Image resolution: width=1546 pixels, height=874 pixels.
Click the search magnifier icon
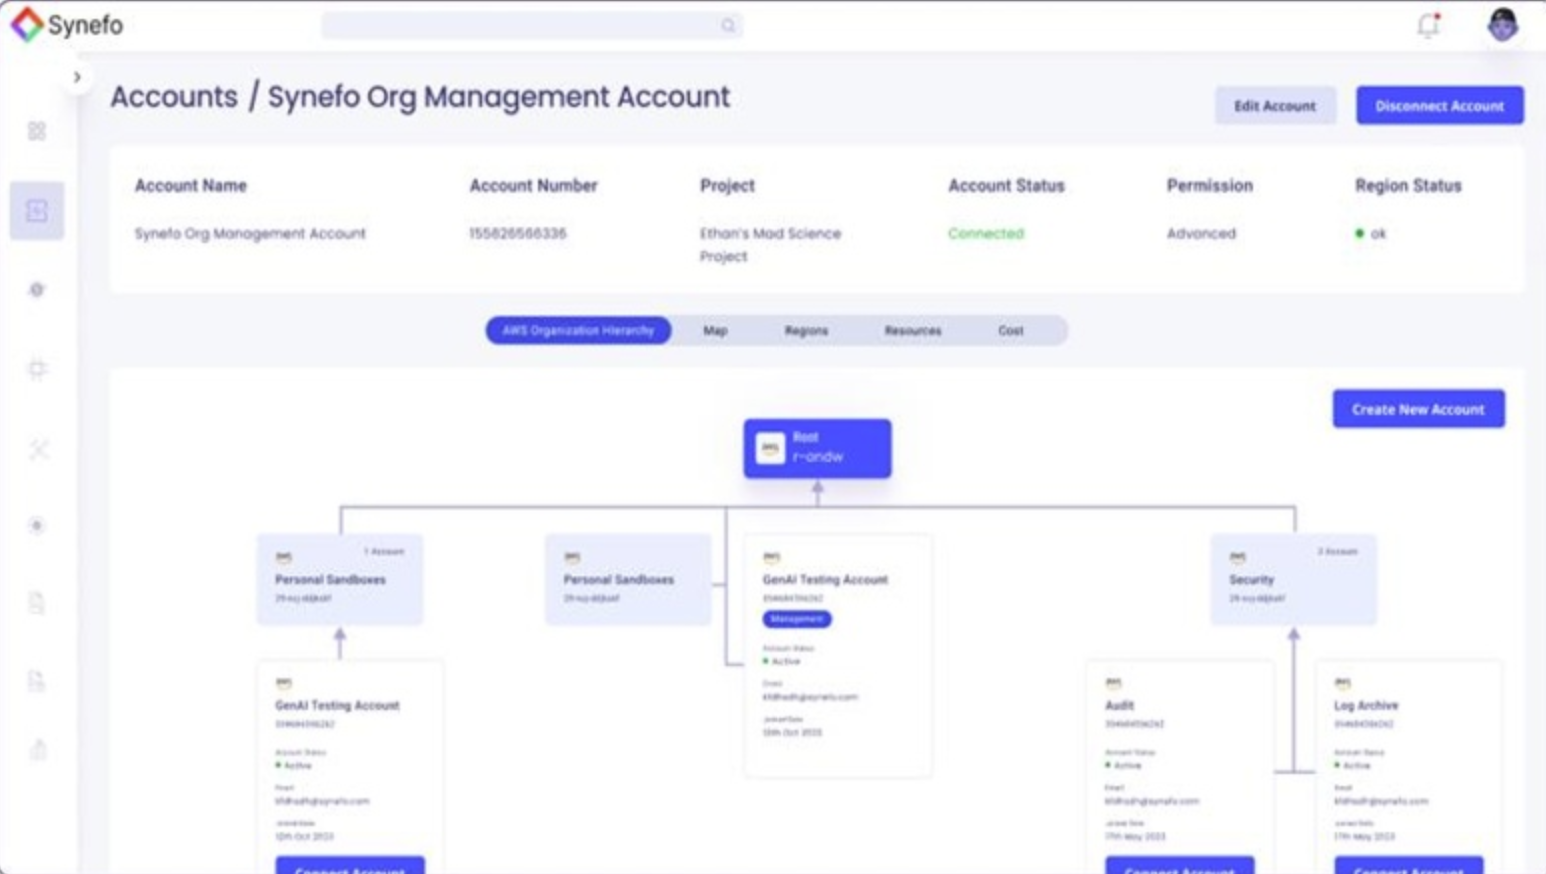pos(728,26)
